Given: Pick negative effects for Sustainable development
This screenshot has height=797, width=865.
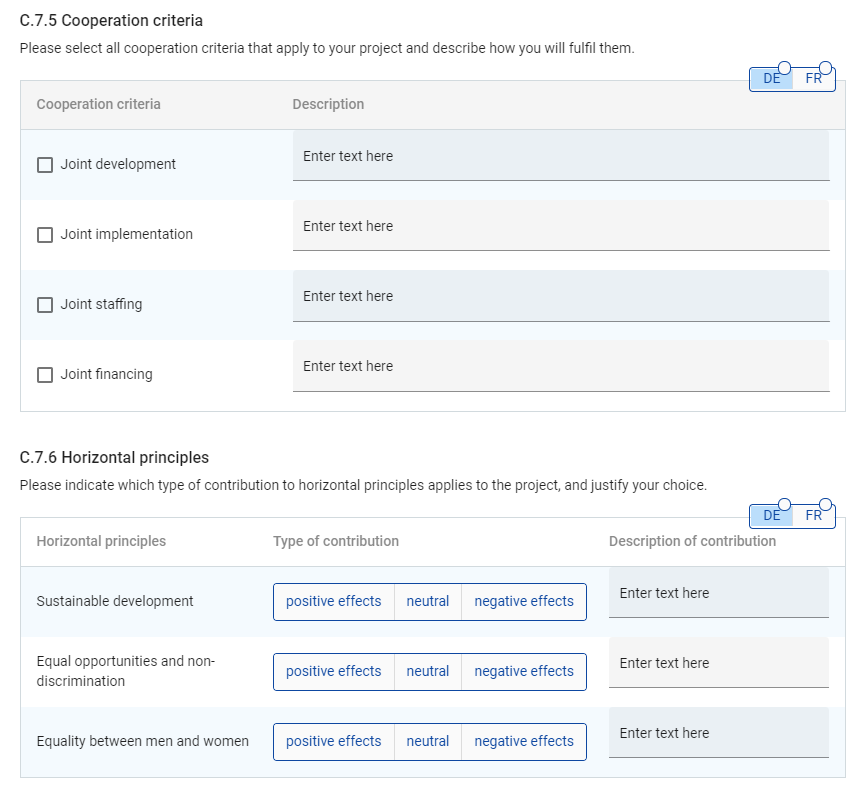Looking at the screenshot, I should (x=523, y=602).
